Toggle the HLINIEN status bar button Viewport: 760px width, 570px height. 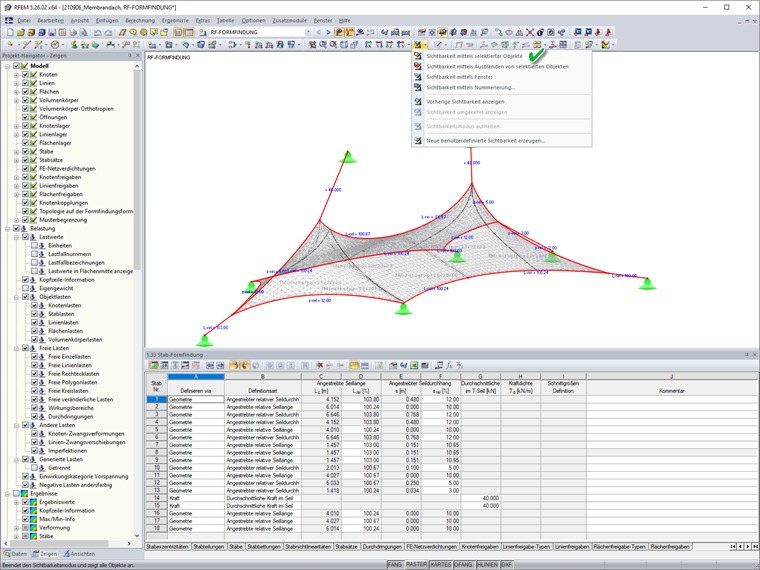pos(487,565)
